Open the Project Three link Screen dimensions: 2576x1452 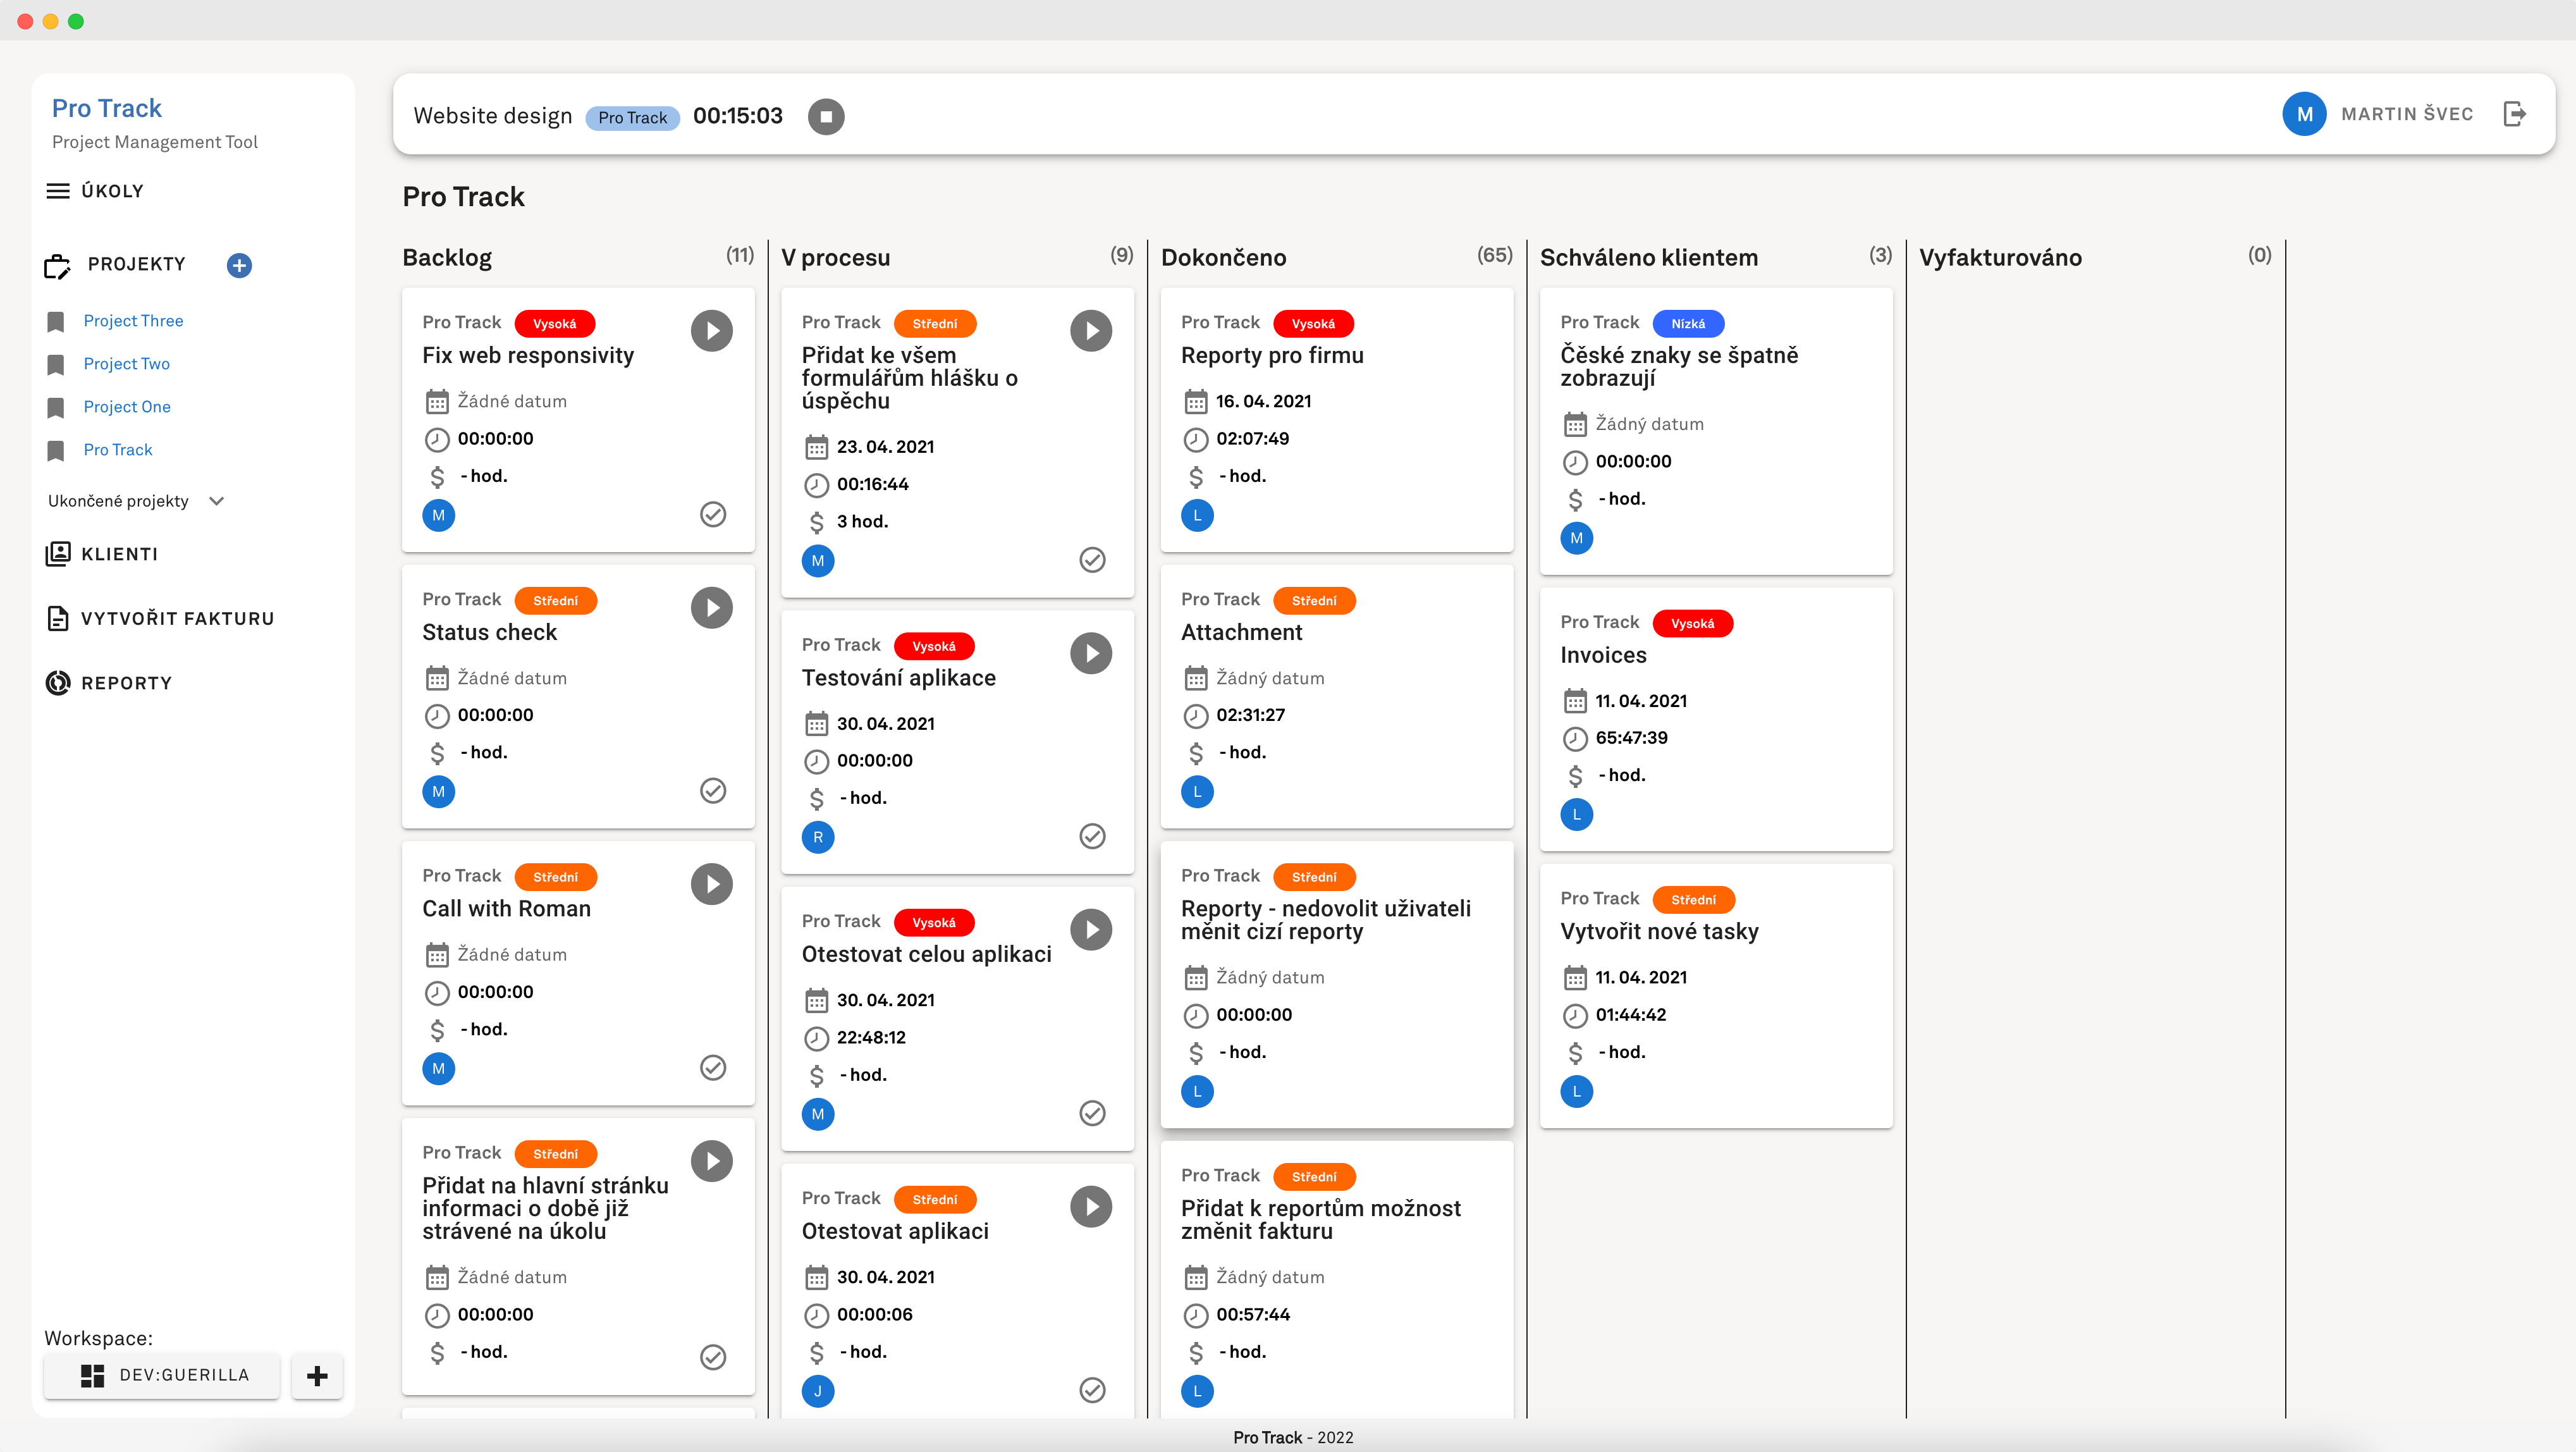(133, 321)
